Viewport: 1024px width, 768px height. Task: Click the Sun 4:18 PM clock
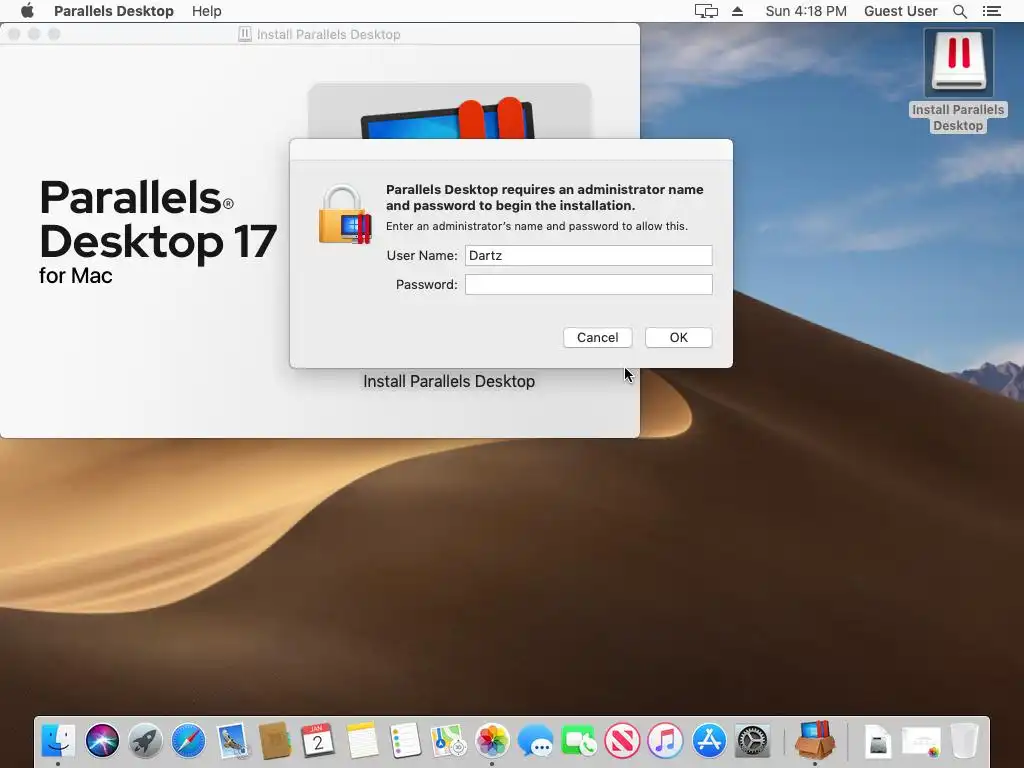pos(806,11)
